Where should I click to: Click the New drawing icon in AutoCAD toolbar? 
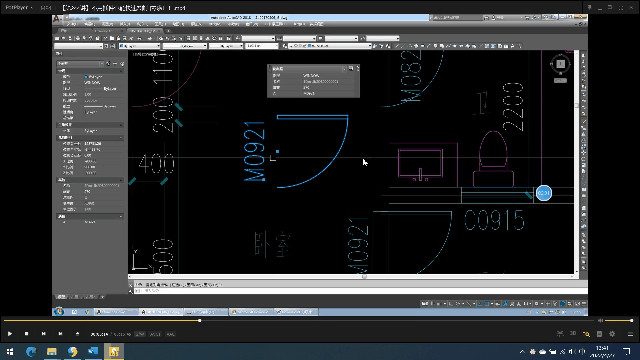[x=57, y=38]
